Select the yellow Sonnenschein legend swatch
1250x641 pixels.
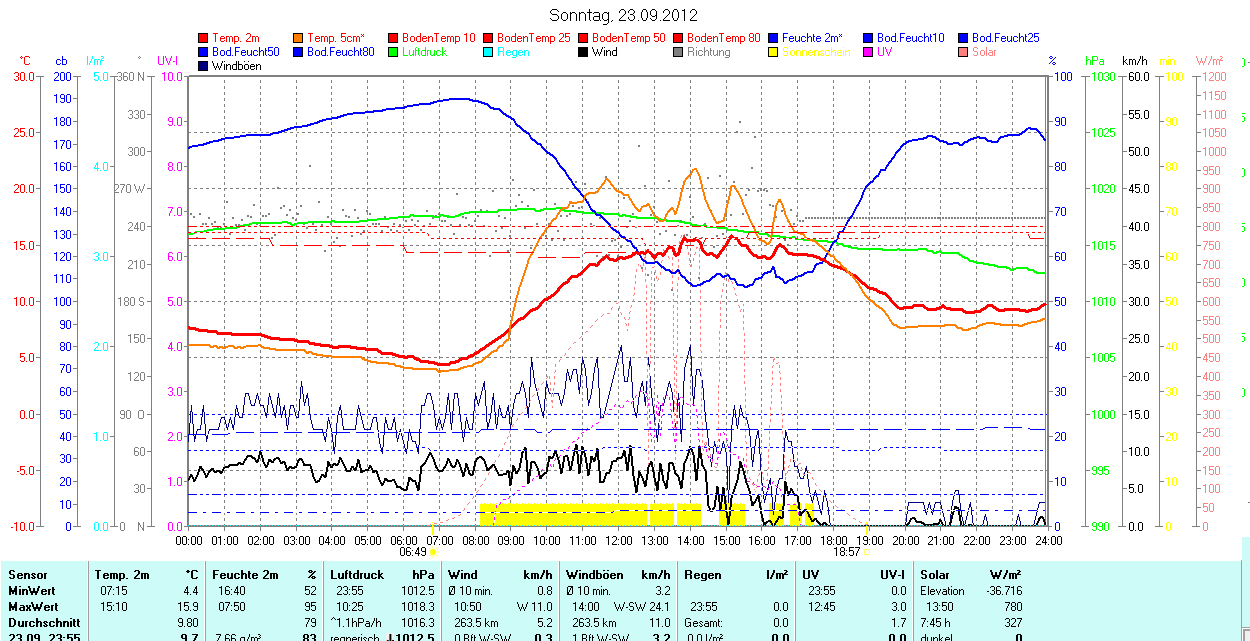(774, 52)
